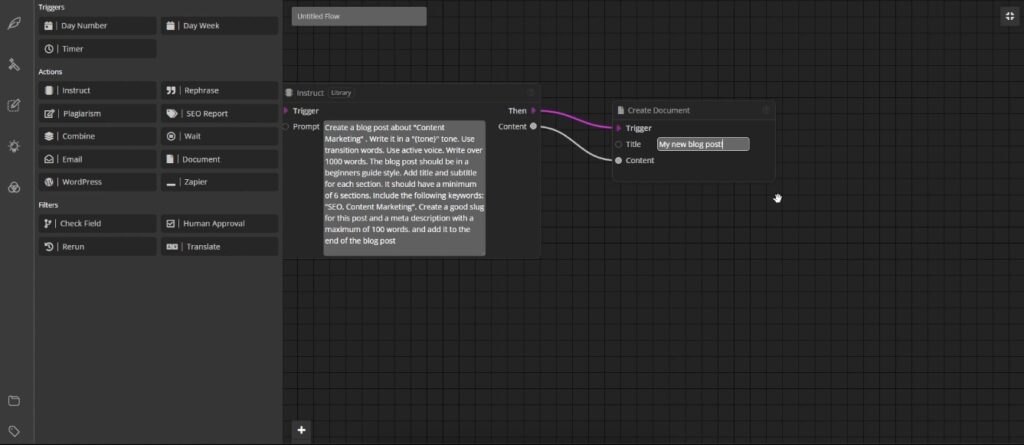Add the Translate filter block
The width and height of the screenshot is (1024, 445).
tap(219, 246)
